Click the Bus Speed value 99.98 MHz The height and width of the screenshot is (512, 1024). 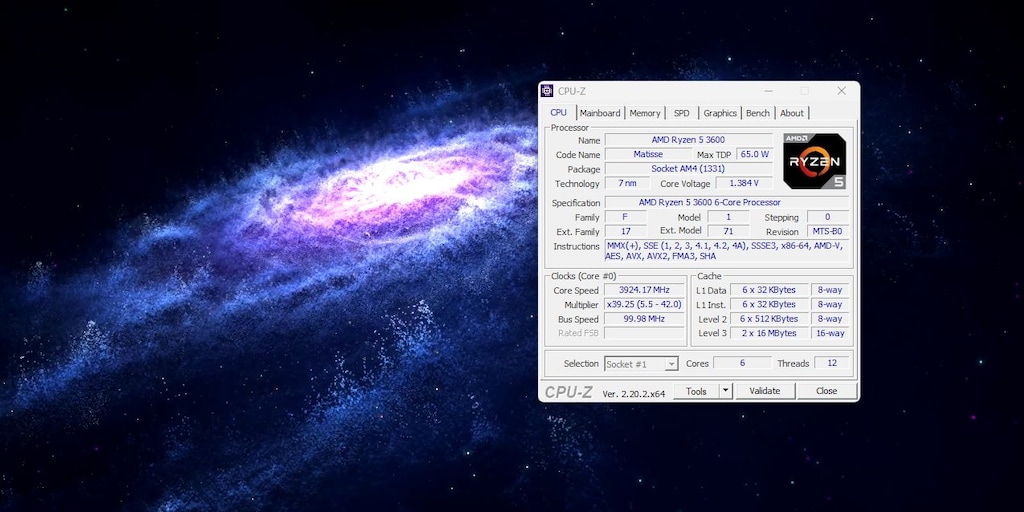[644, 319]
